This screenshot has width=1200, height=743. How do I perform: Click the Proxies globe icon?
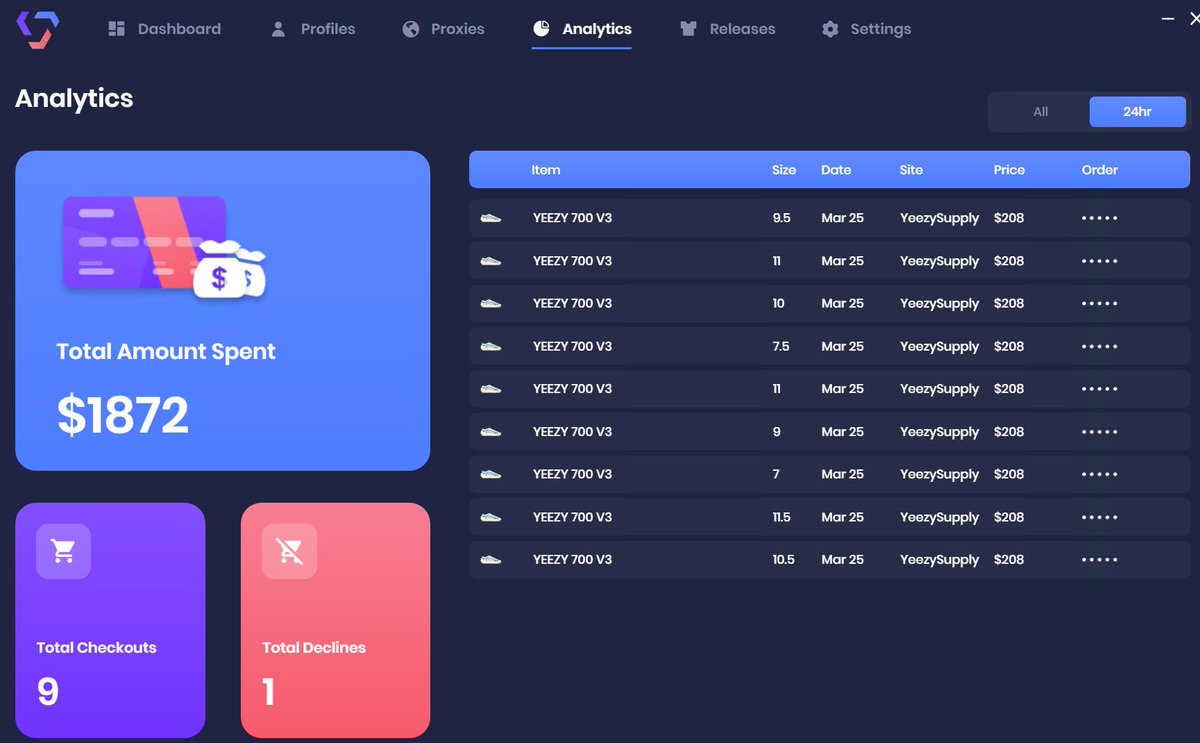(411, 29)
